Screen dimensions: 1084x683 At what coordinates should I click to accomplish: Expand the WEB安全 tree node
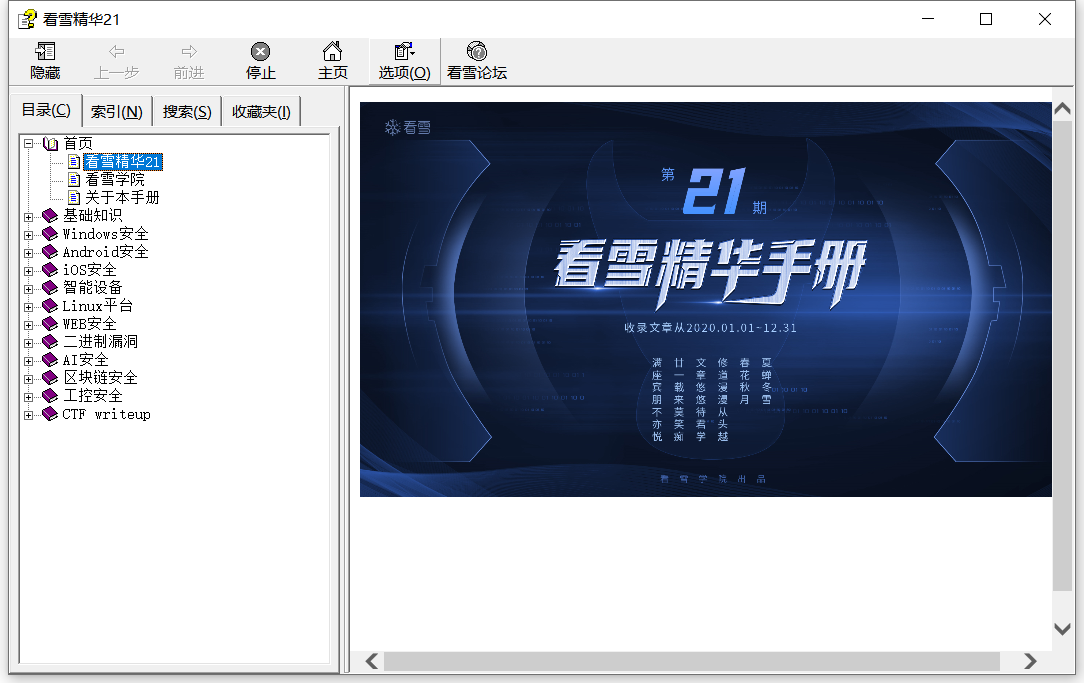pos(28,325)
